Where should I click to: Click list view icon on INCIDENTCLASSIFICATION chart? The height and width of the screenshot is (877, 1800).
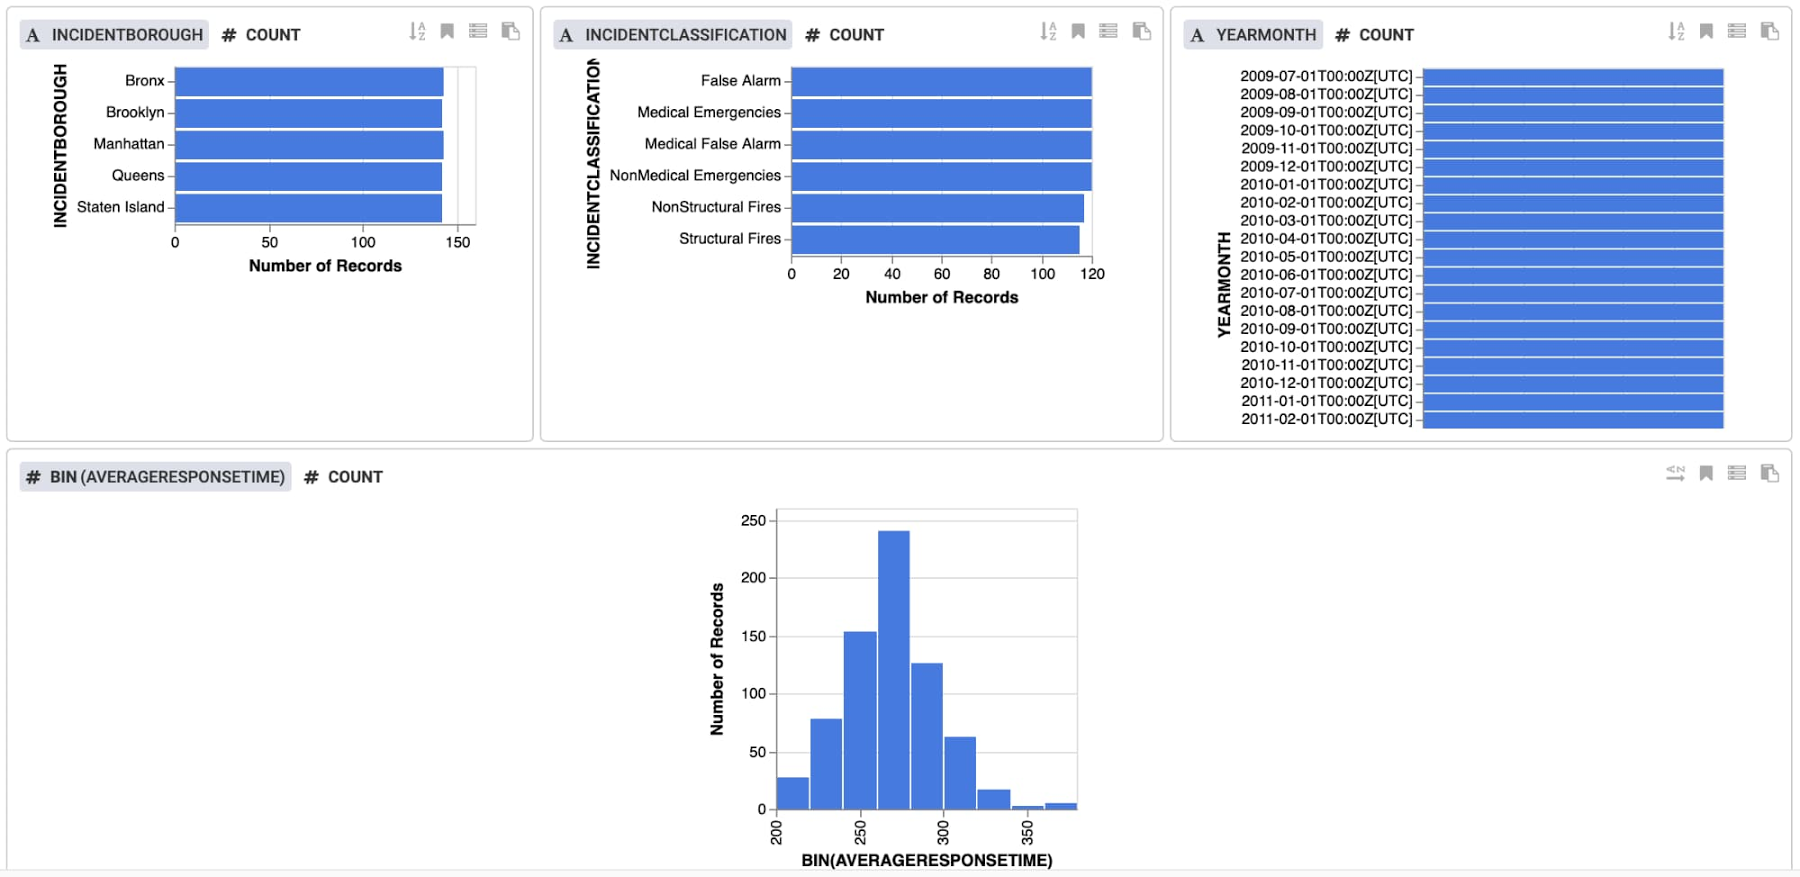[1108, 32]
